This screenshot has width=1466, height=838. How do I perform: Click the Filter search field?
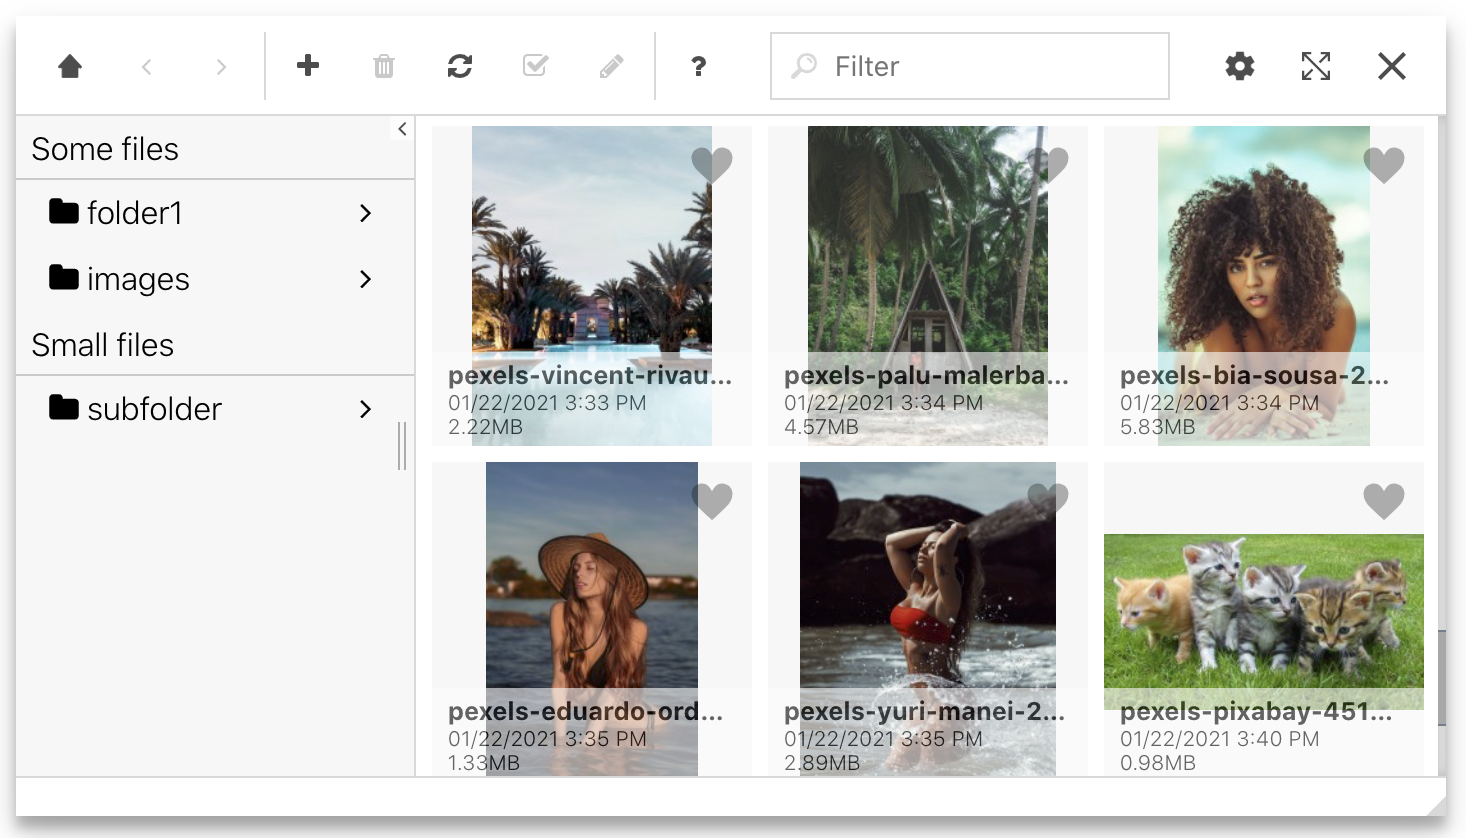tap(970, 66)
